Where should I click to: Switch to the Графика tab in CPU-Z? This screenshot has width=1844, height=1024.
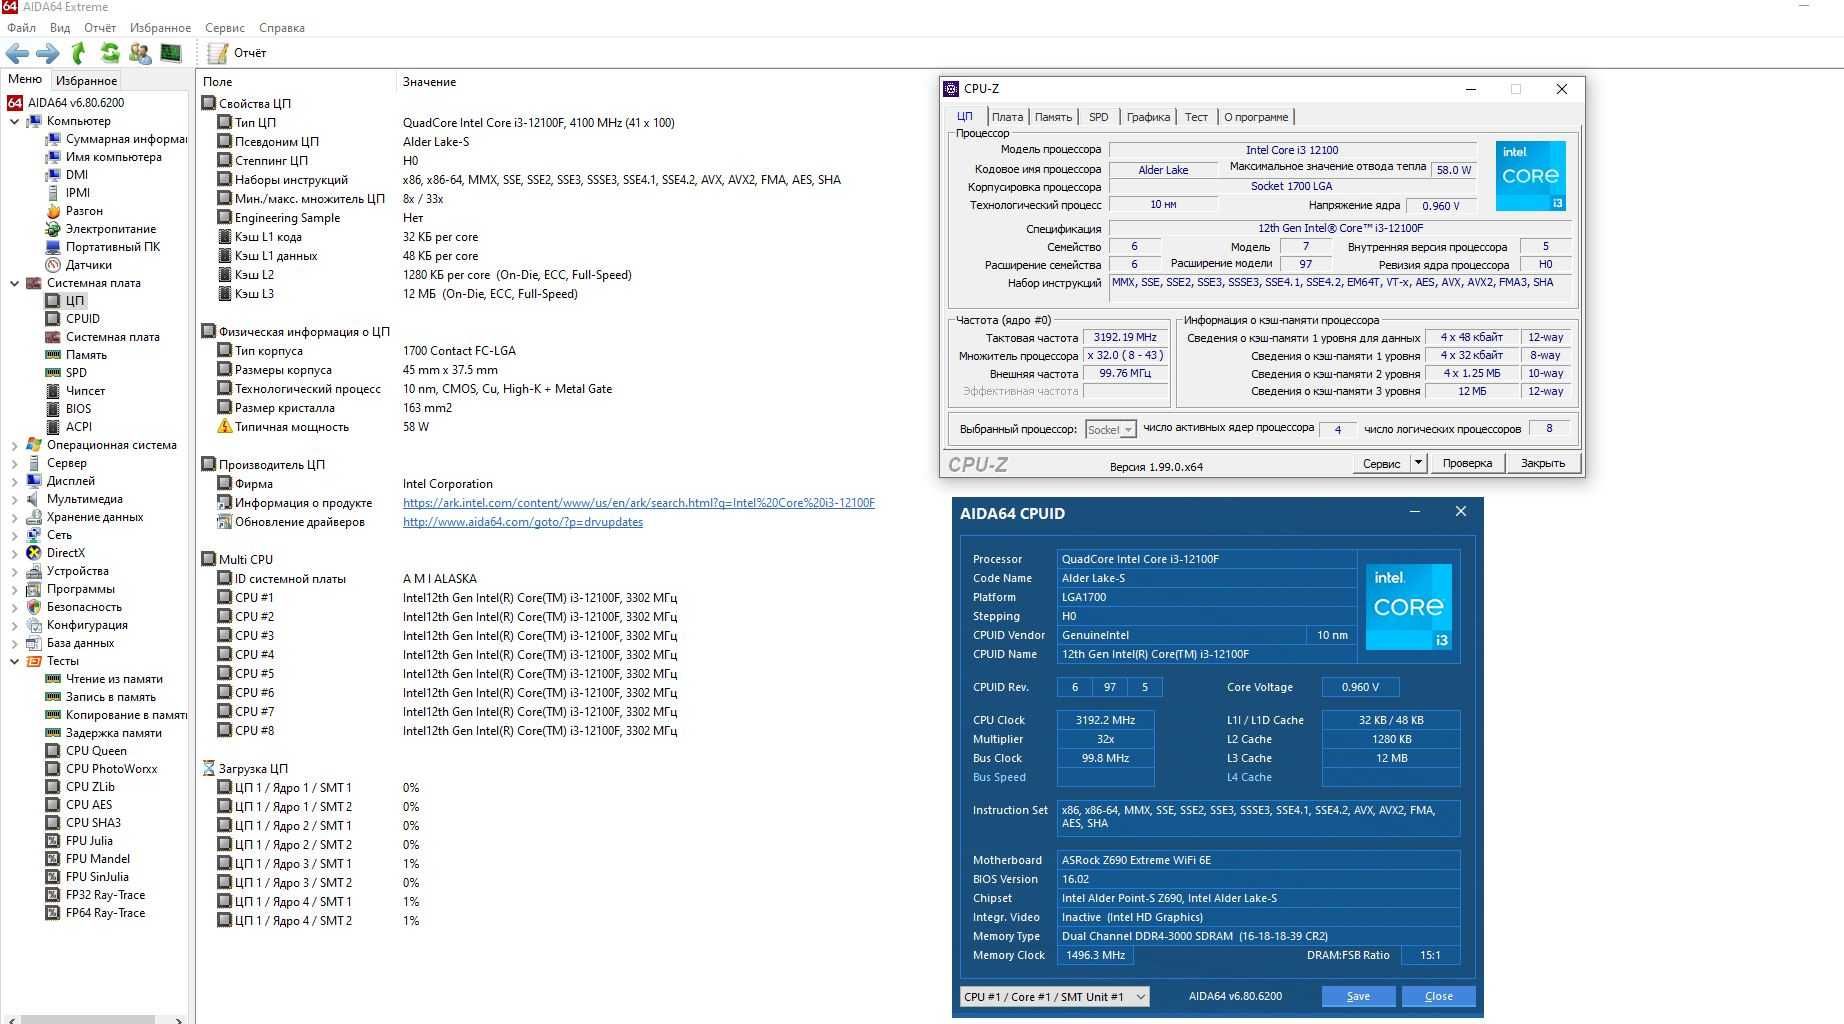click(1148, 117)
